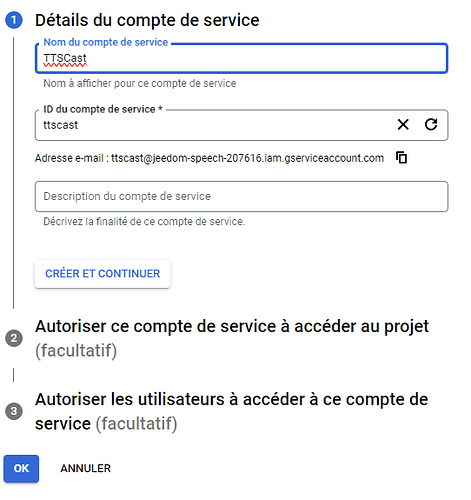The height and width of the screenshot is (500, 471).
Task: Select the step 1 numbered circle
Action: click(x=14, y=20)
